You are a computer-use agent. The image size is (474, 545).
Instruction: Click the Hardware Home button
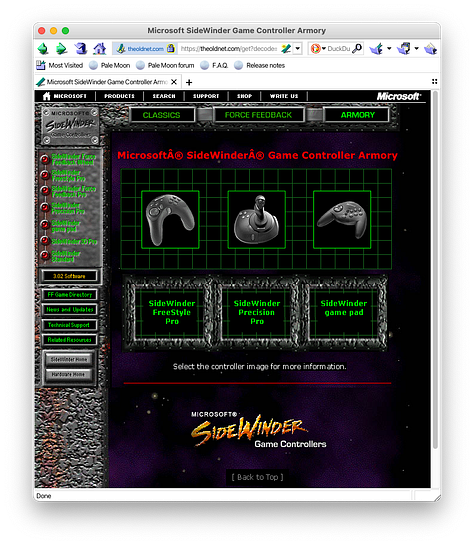click(69, 375)
